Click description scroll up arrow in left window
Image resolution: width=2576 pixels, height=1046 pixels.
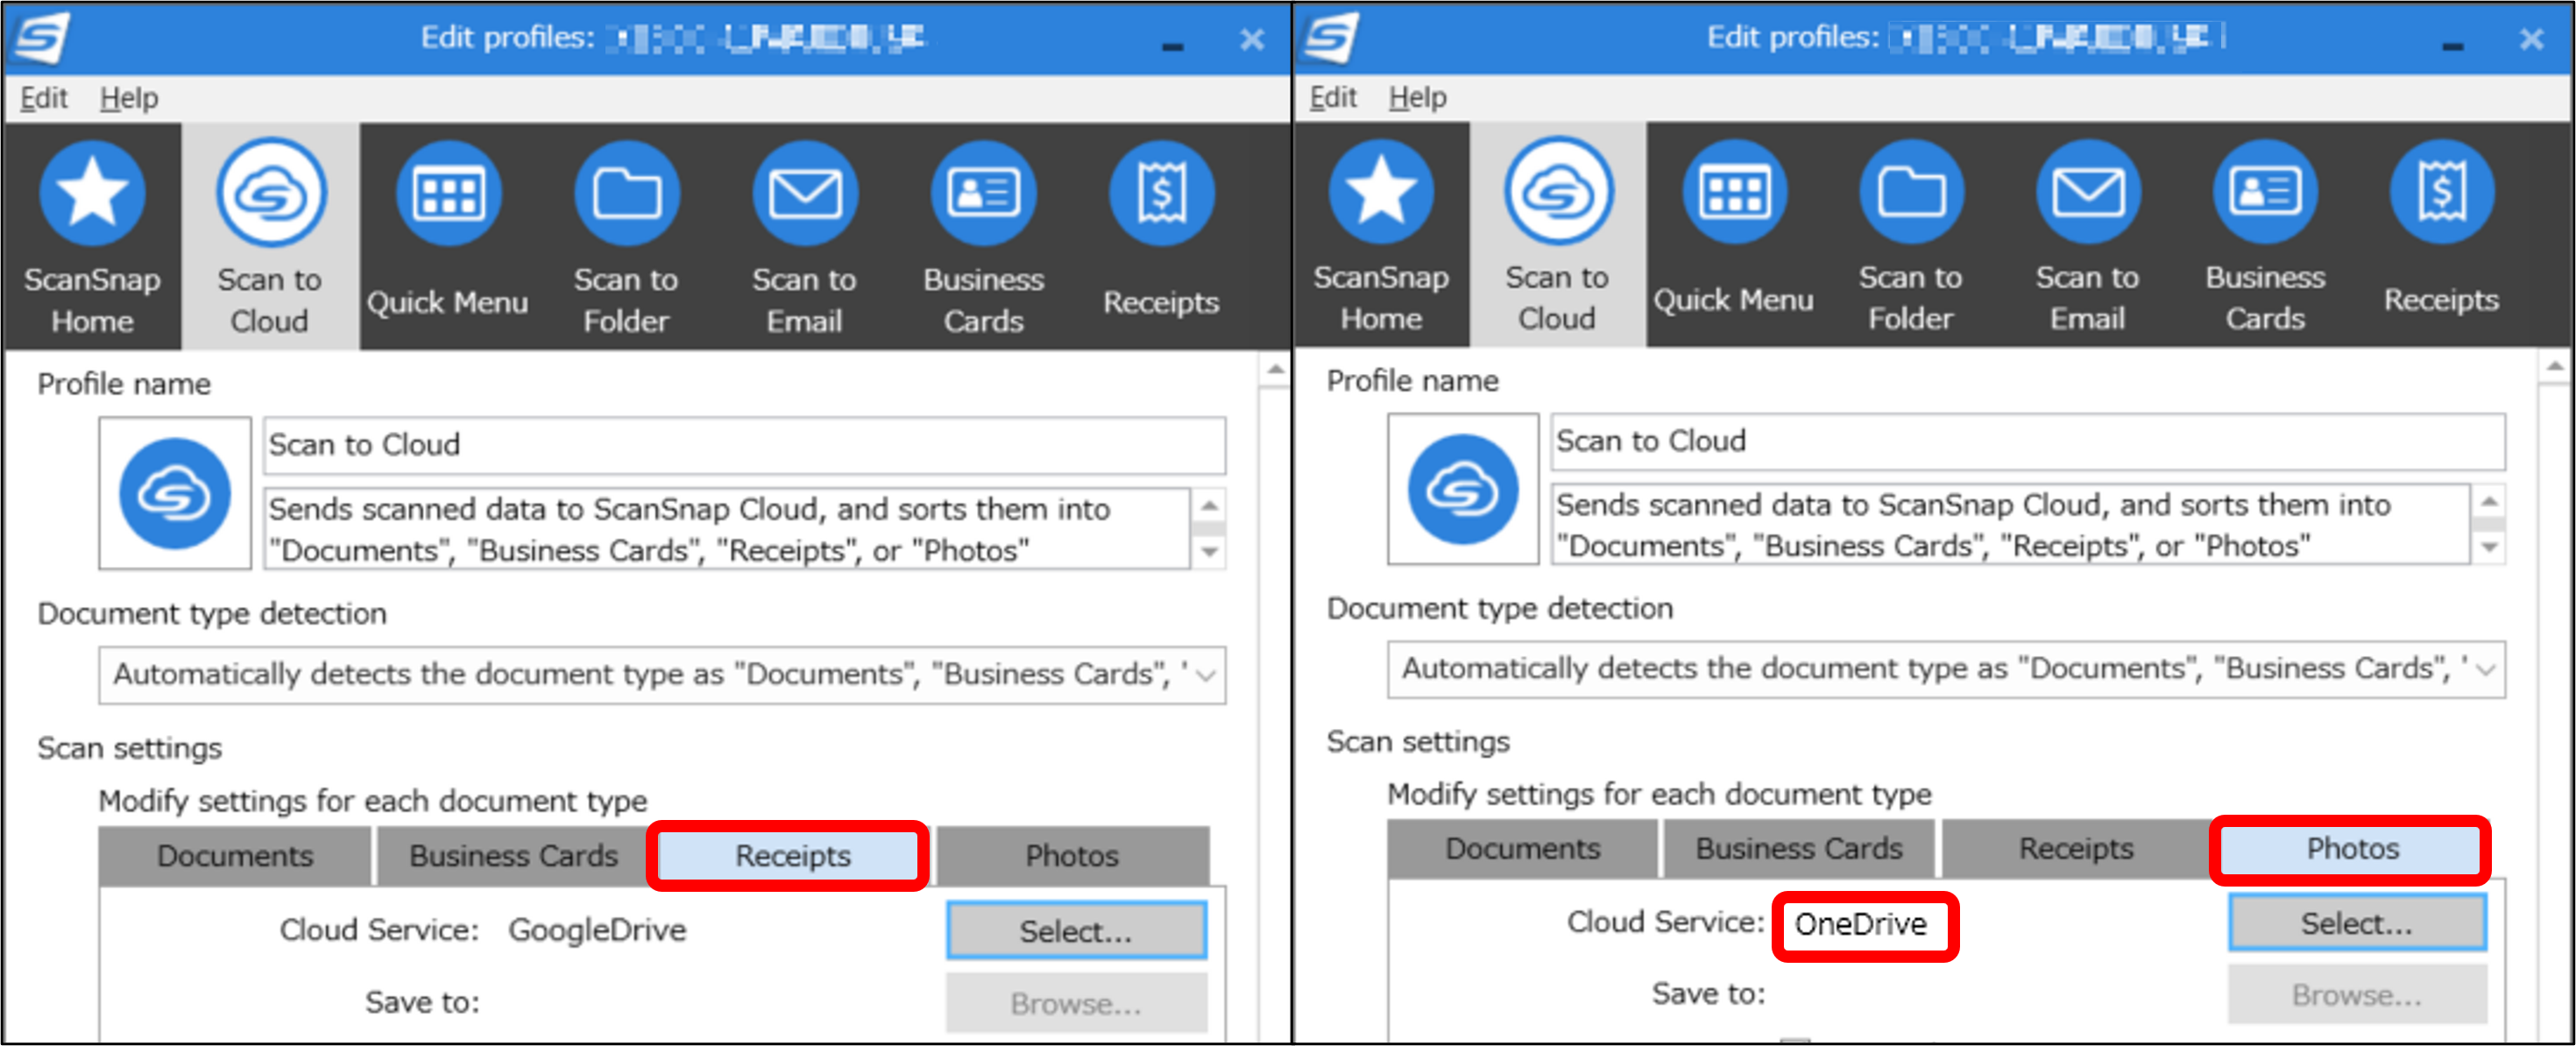[1209, 506]
